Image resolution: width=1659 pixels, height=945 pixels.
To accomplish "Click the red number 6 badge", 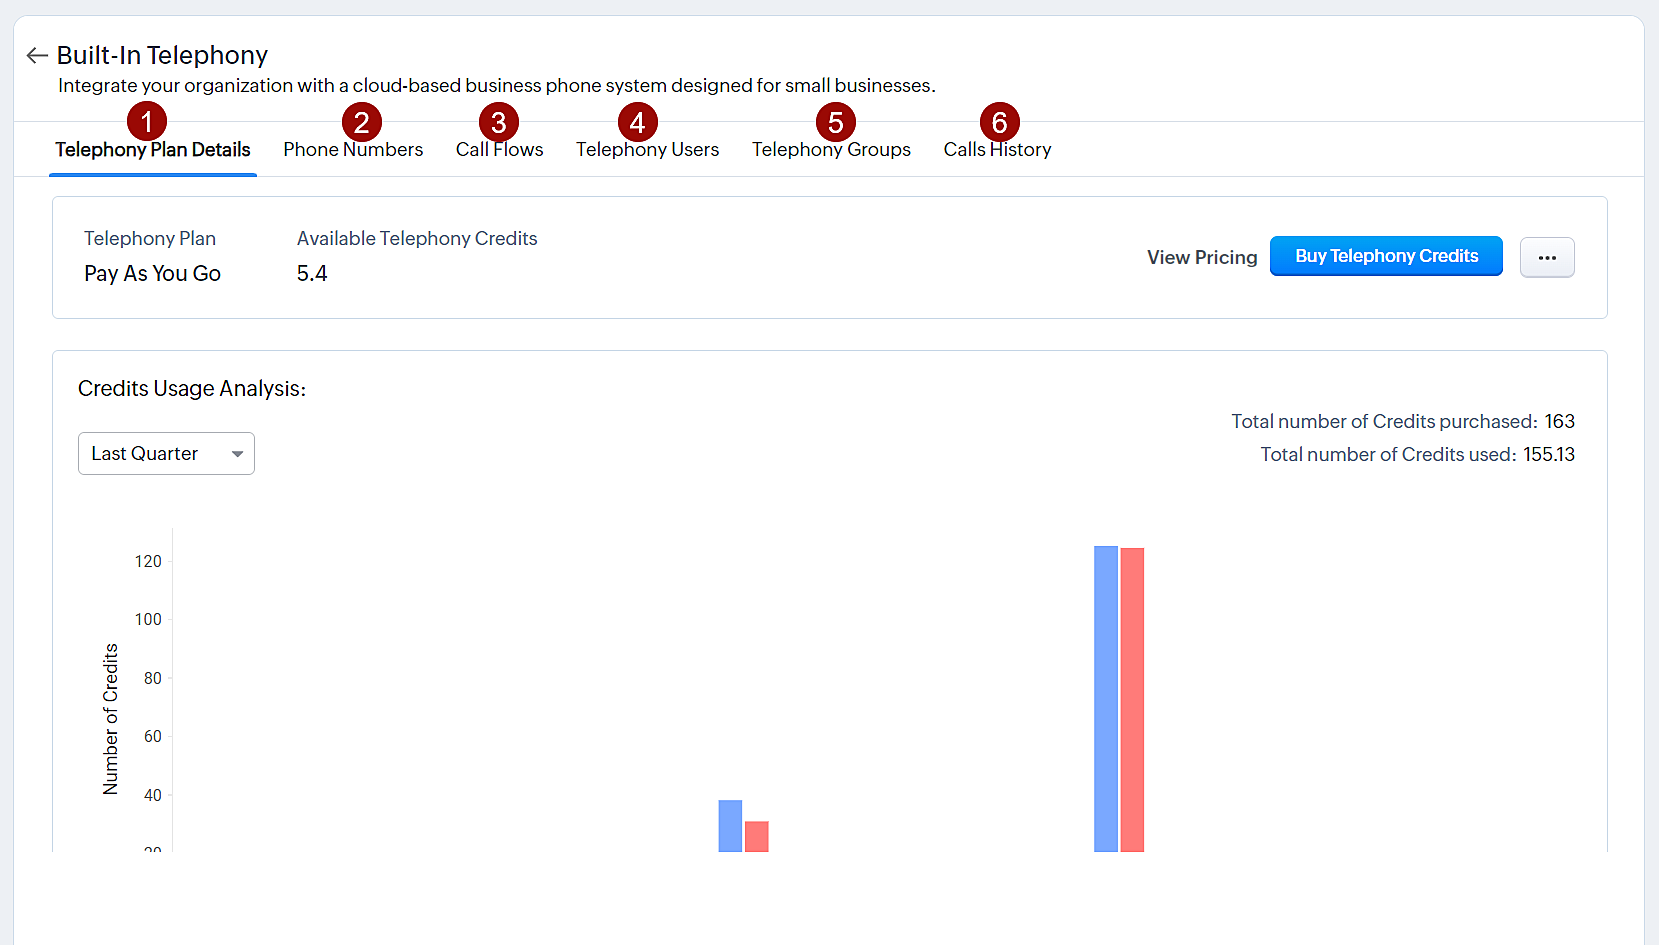I will [999, 122].
